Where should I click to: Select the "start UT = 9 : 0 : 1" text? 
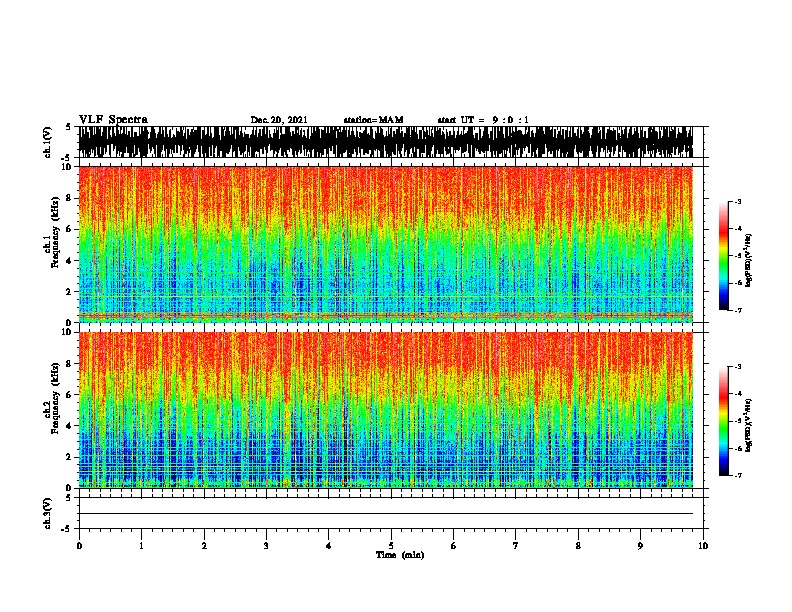point(483,120)
